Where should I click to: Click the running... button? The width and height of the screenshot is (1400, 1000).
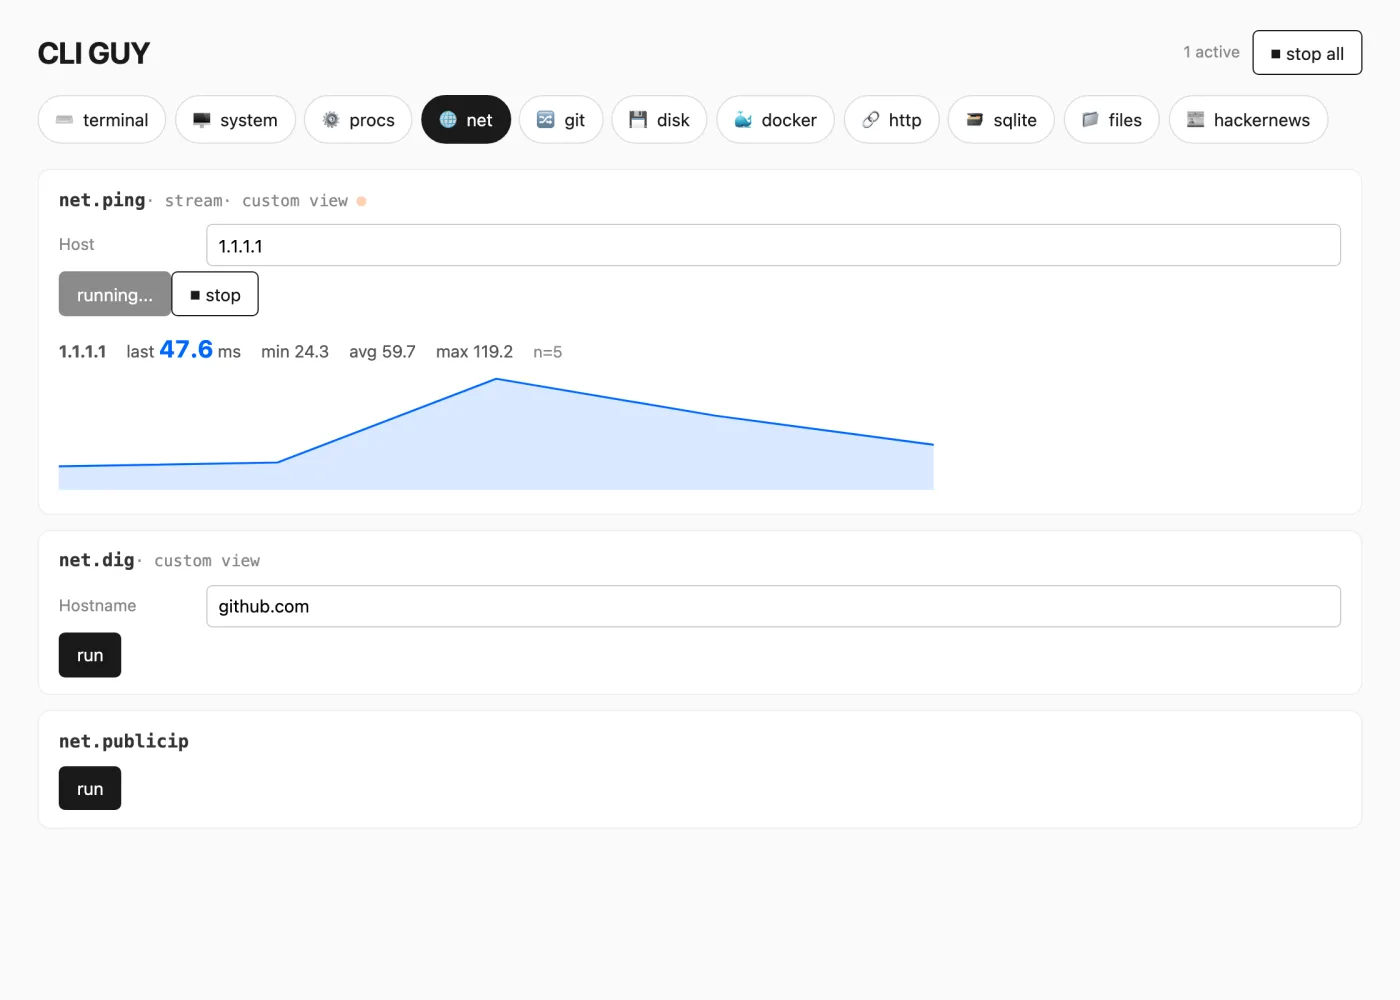tap(115, 294)
